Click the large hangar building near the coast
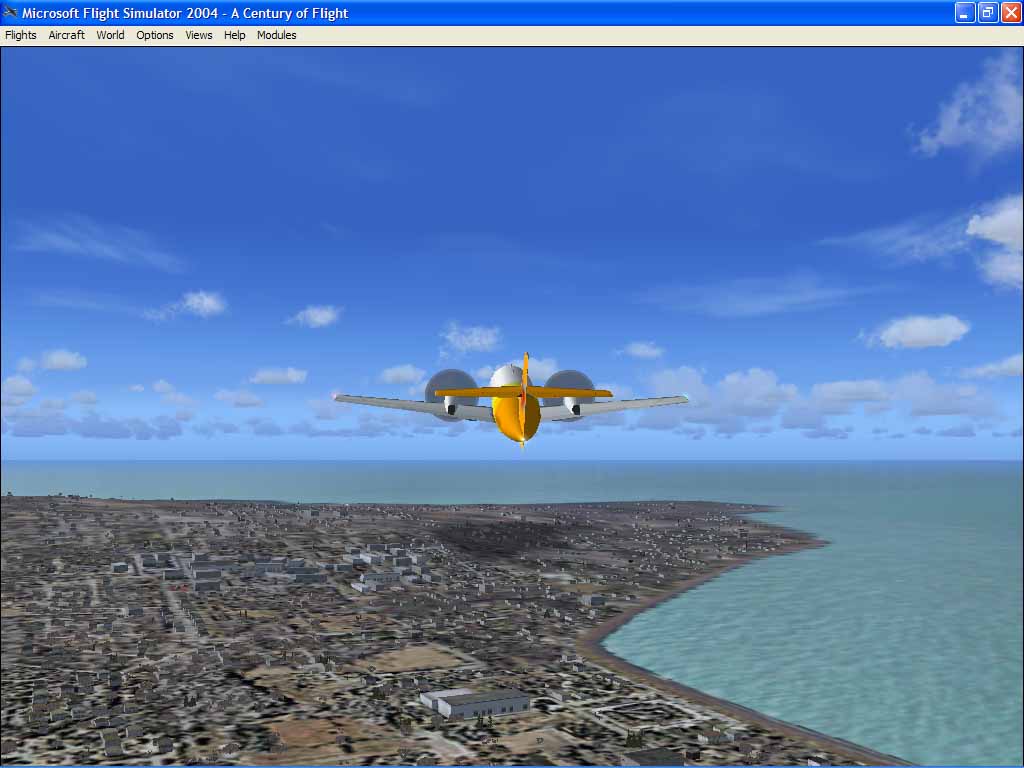The image size is (1024, 768). tap(475, 703)
